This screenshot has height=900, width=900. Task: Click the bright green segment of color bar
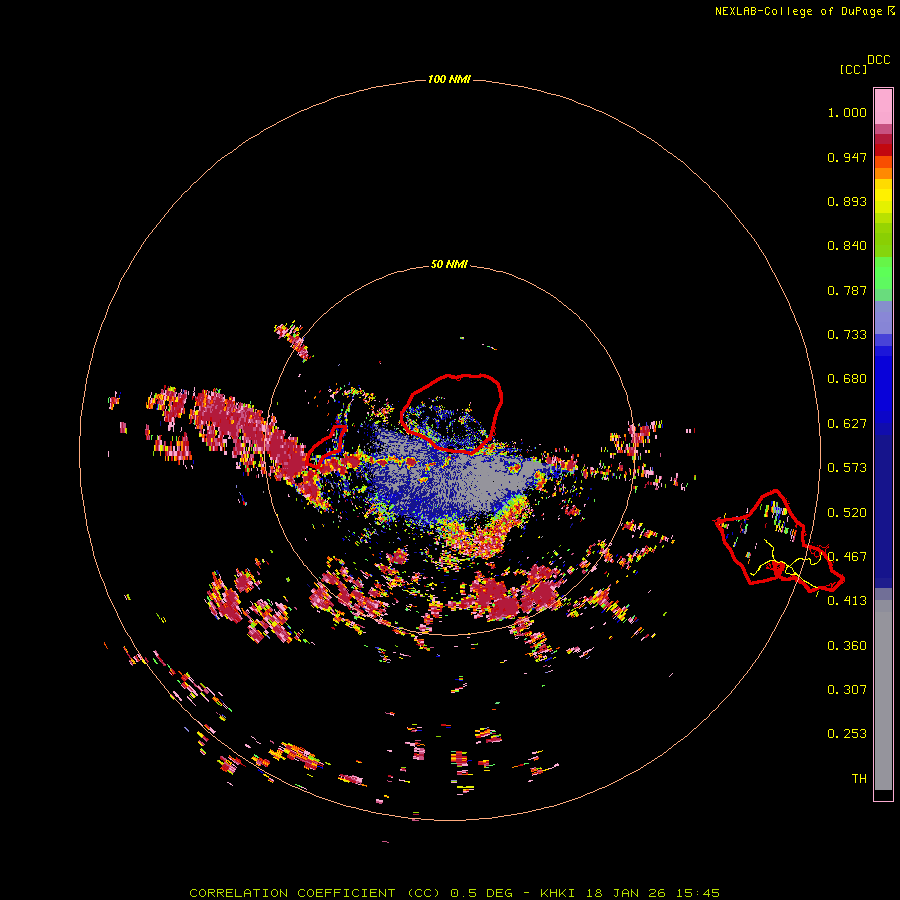[x=883, y=273]
